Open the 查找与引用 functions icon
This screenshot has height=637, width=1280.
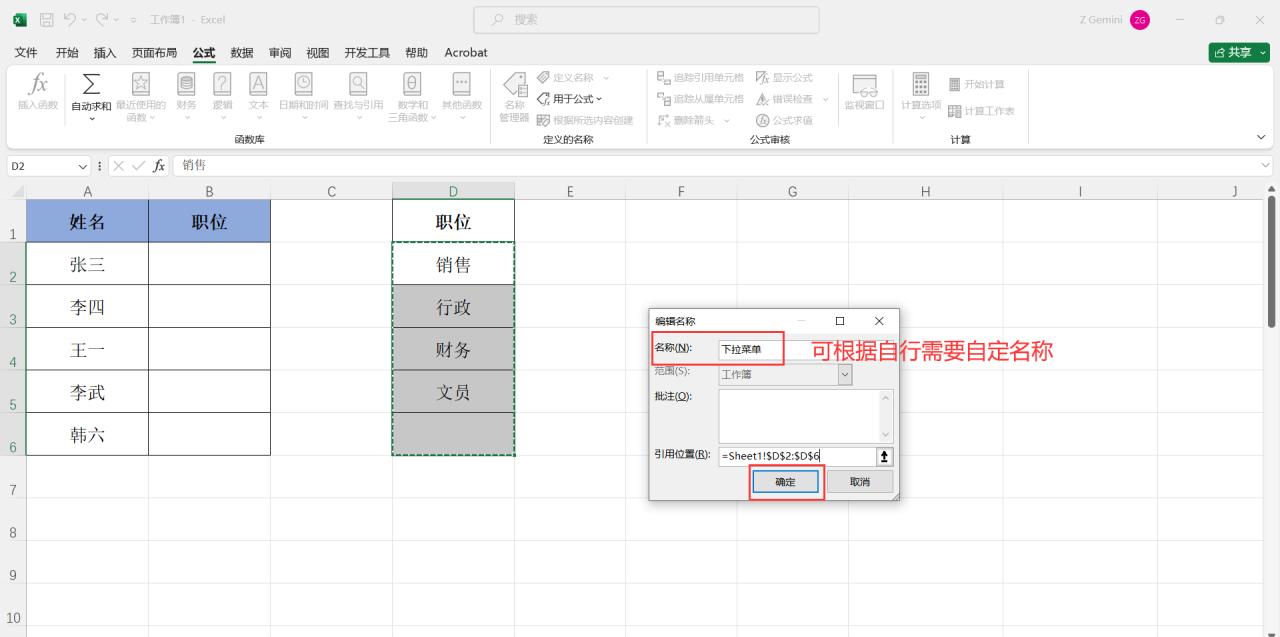(x=357, y=85)
